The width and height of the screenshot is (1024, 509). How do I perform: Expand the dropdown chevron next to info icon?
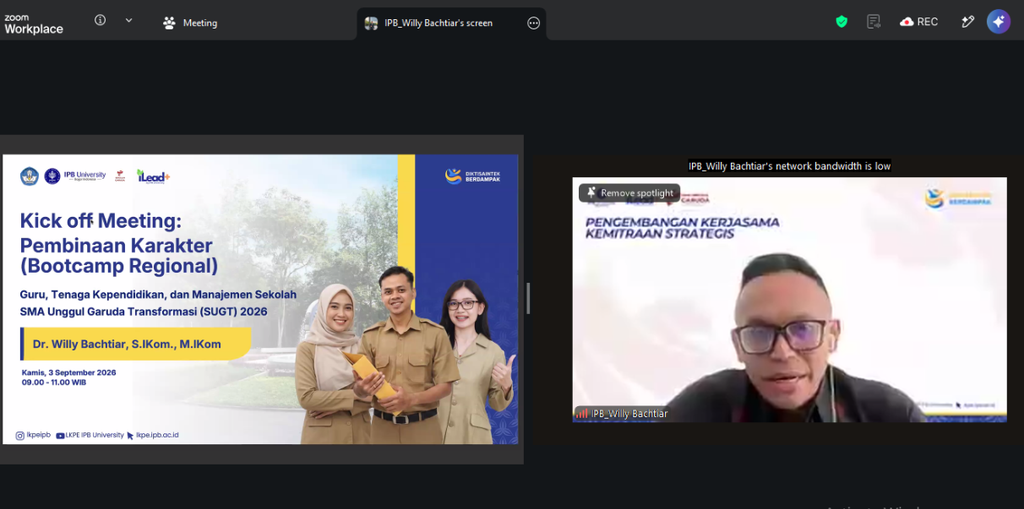pos(129,20)
